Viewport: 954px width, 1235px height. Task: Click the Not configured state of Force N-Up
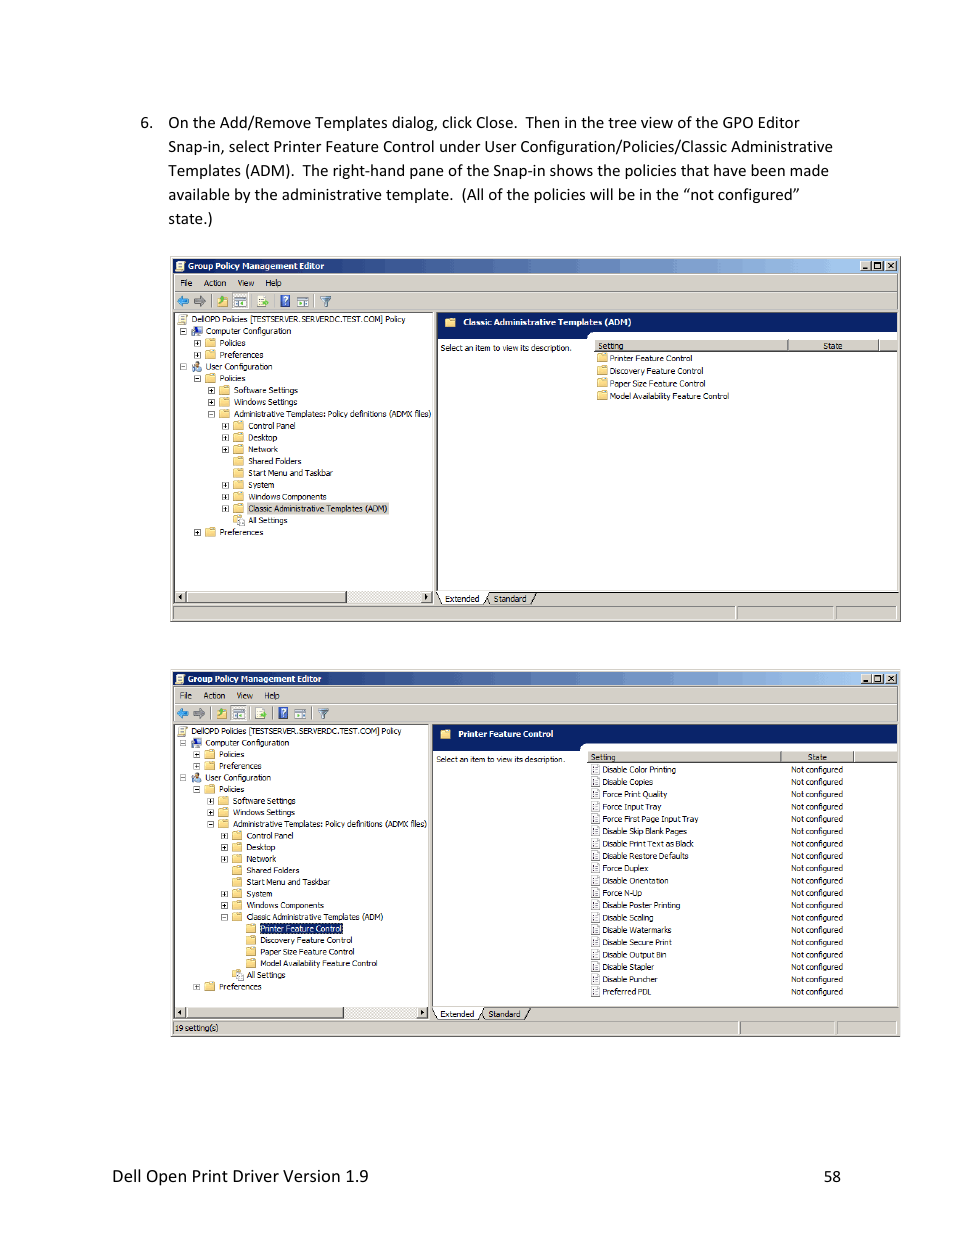pyautogui.click(x=817, y=893)
